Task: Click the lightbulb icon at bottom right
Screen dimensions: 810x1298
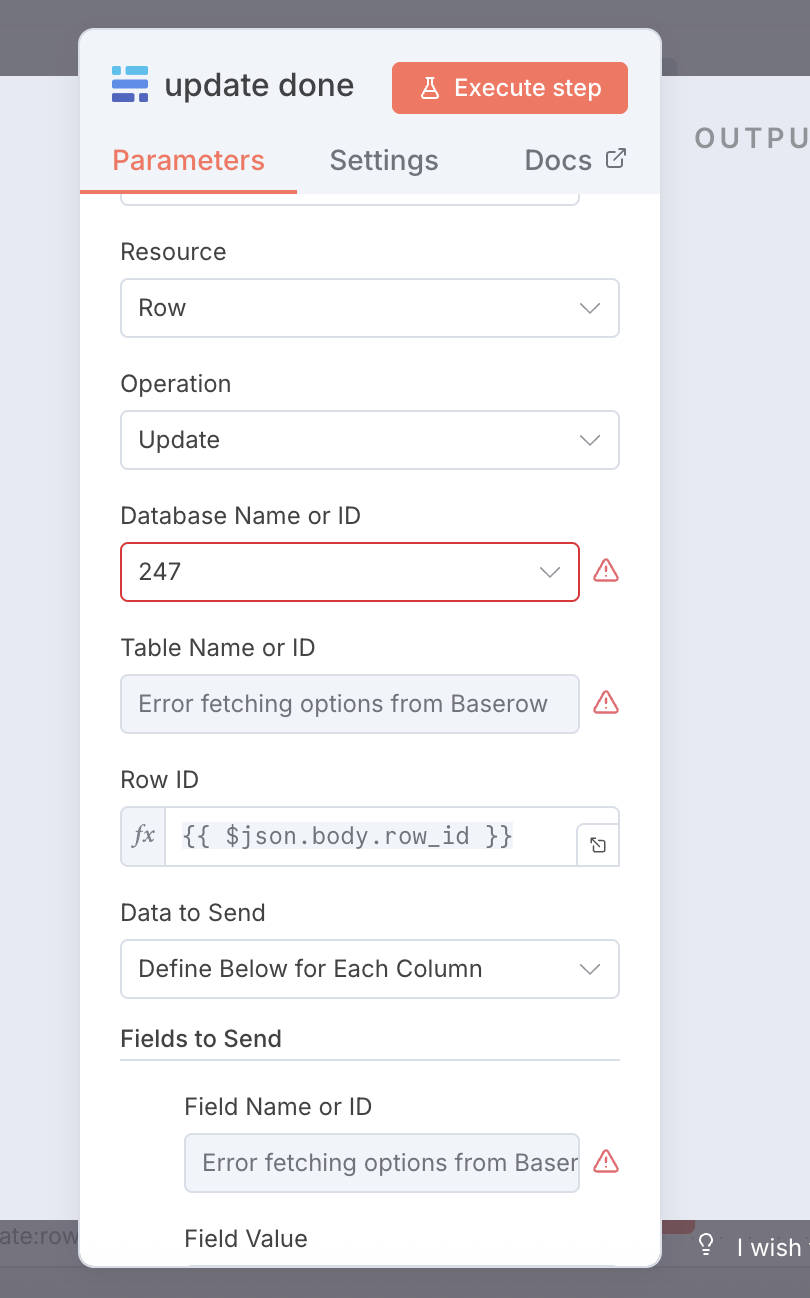Action: (706, 1245)
